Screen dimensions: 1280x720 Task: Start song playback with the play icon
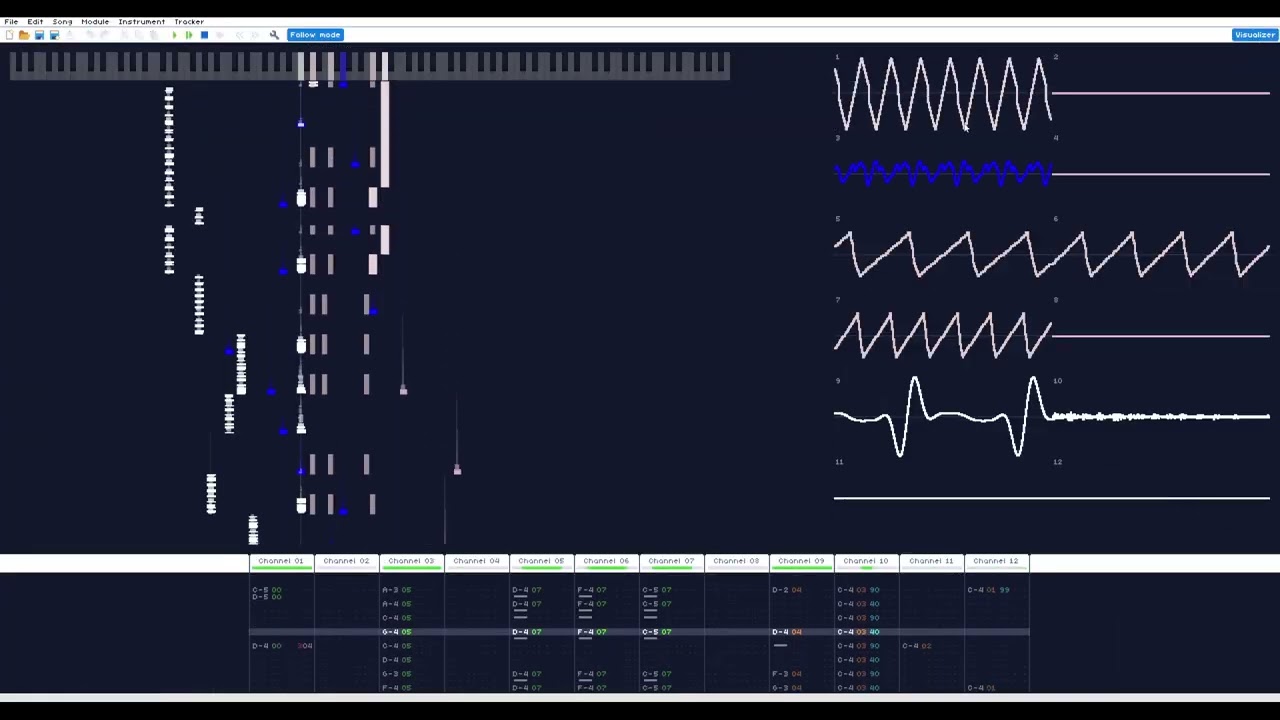[x=174, y=35]
